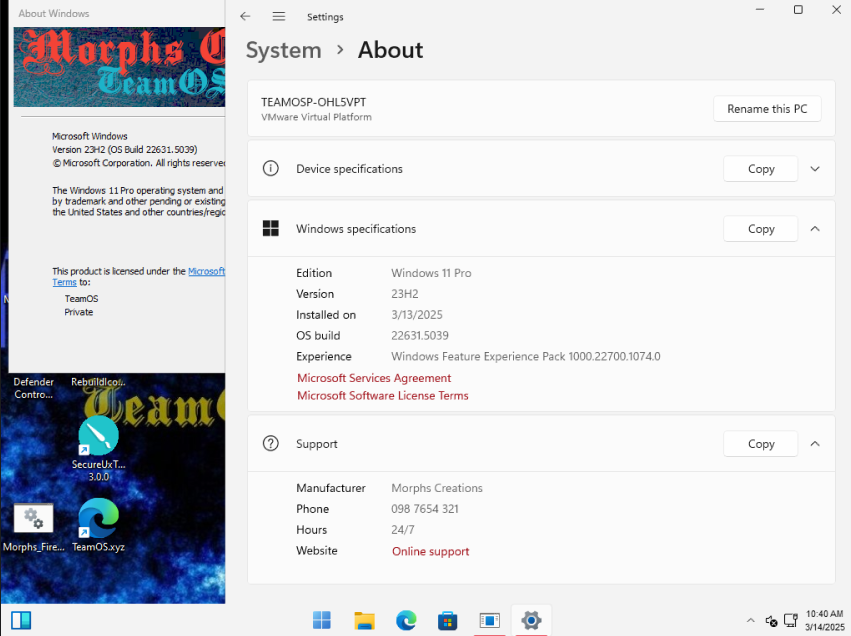Open the TeamOS.xyz Edge desktop shortcut
This screenshot has width=851, height=636.
pyautogui.click(x=98, y=525)
